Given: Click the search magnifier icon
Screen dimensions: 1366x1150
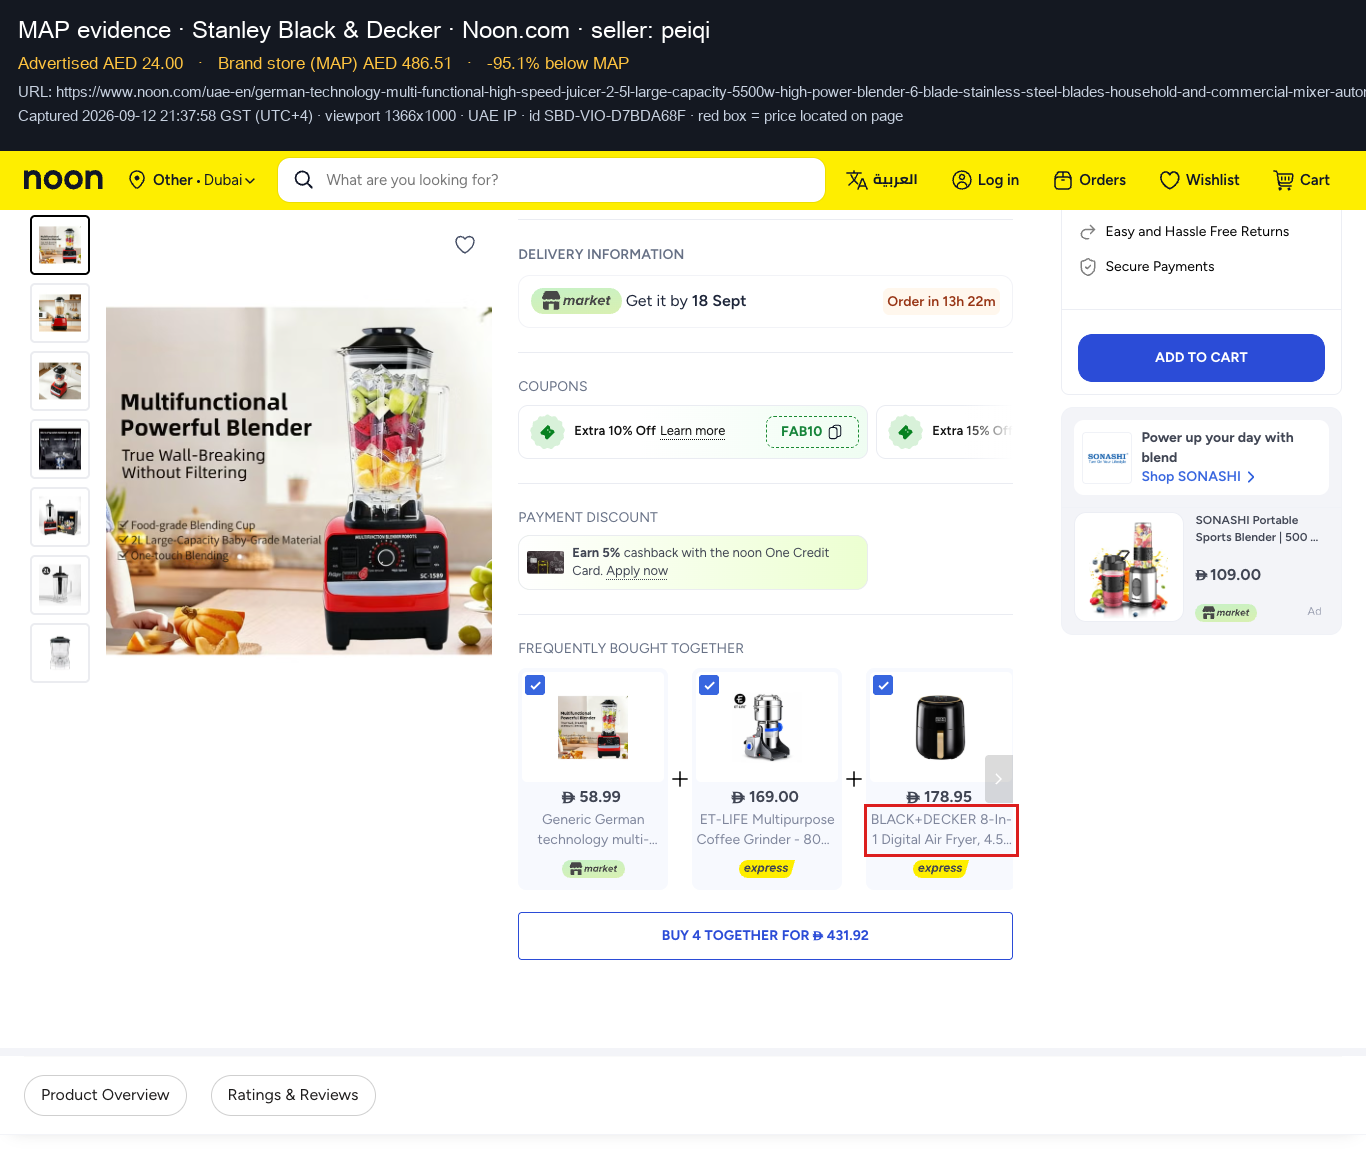Looking at the screenshot, I should (x=304, y=180).
